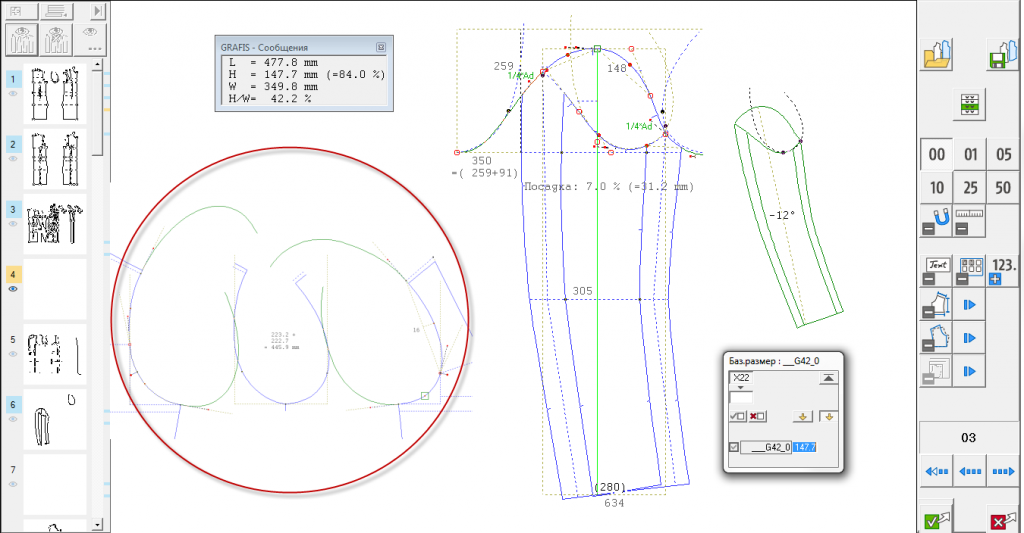The image size is (1024, 533).
Task: Collapse size panel with up-arrow button
Action: tap(827, 378)
